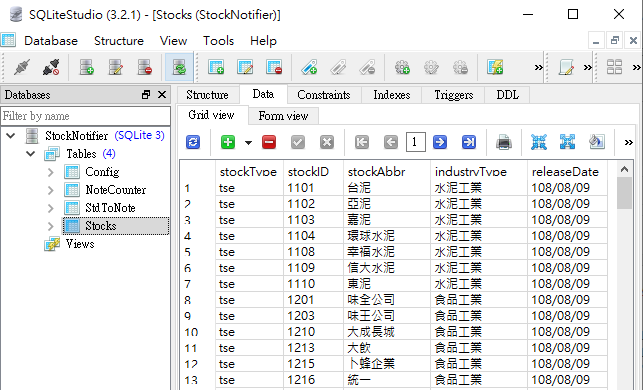This screenshot has width=643, height=390.
Task: Refresh table data with blue icon
Action: click(x=193, y=142)
